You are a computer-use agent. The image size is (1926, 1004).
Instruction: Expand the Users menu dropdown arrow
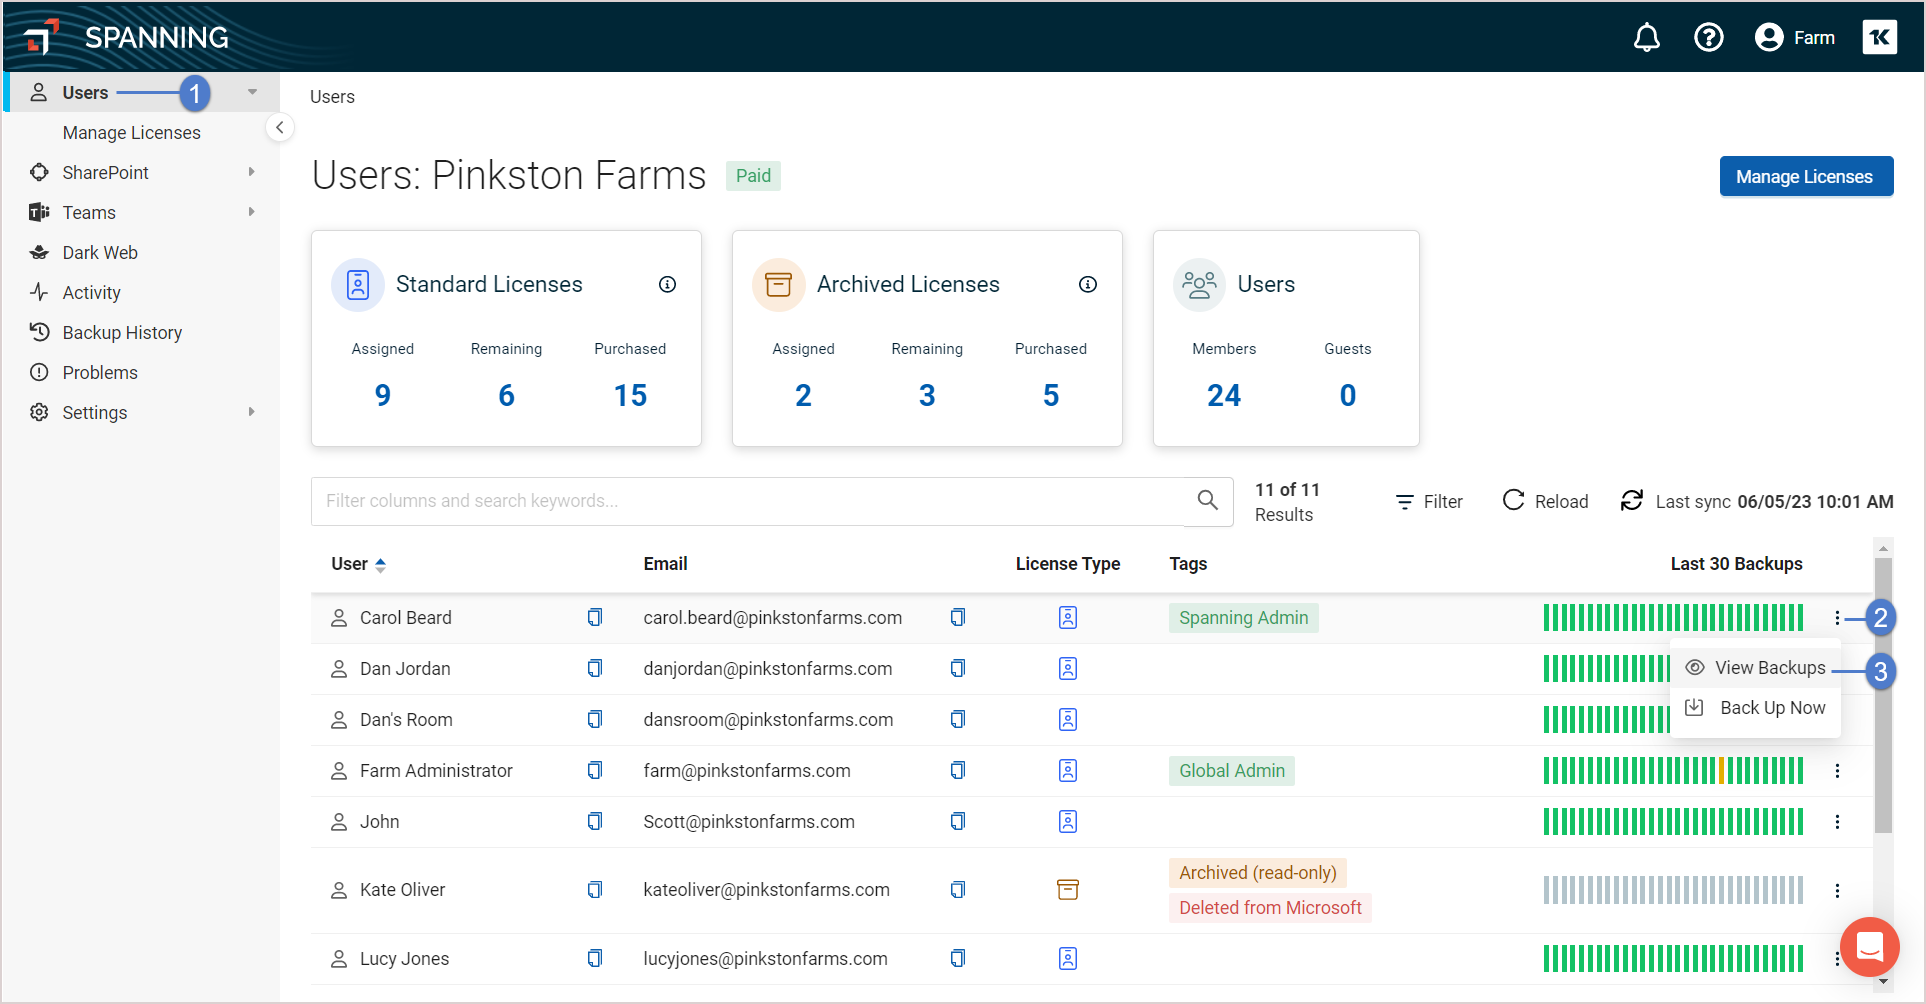[252, 92]
